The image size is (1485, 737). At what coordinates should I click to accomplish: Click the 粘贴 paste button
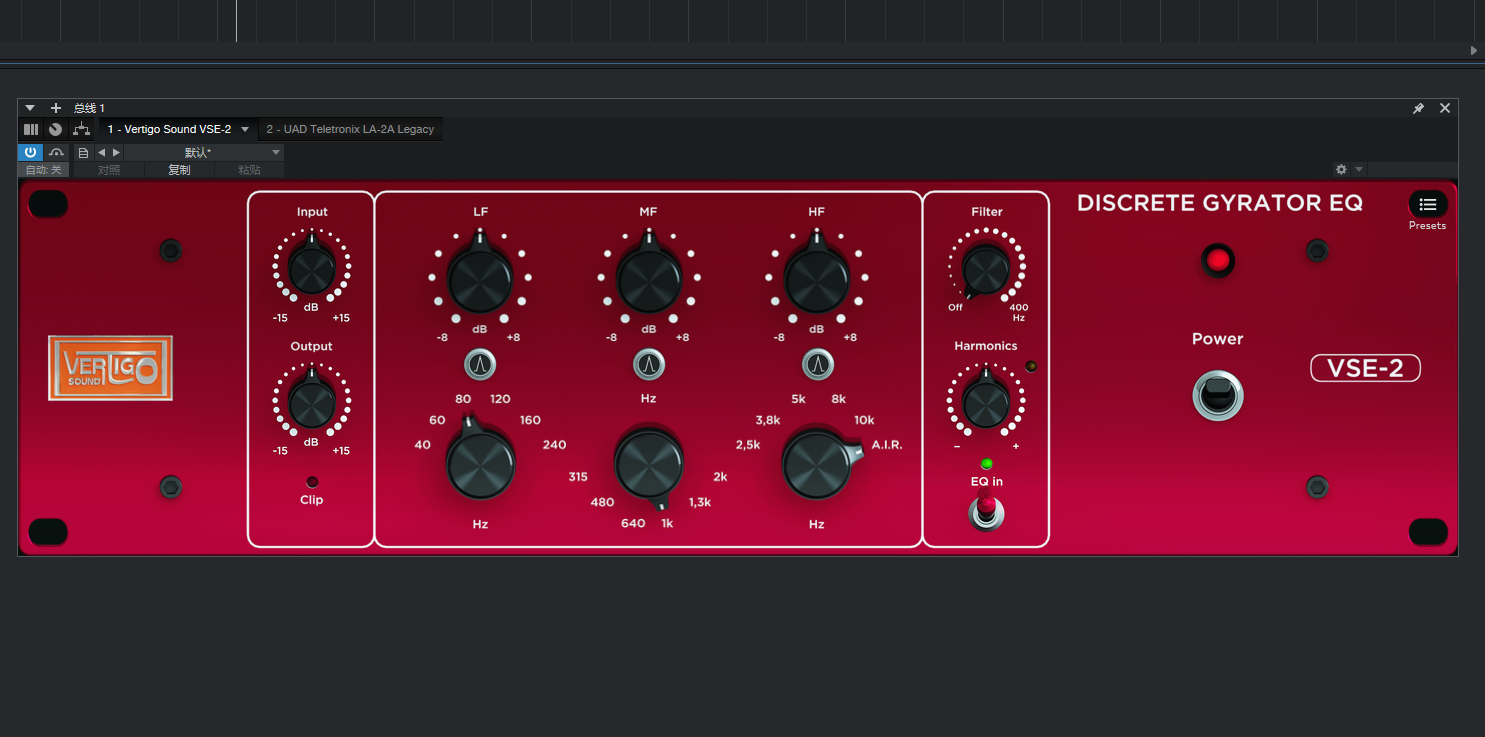pos(250,170)
